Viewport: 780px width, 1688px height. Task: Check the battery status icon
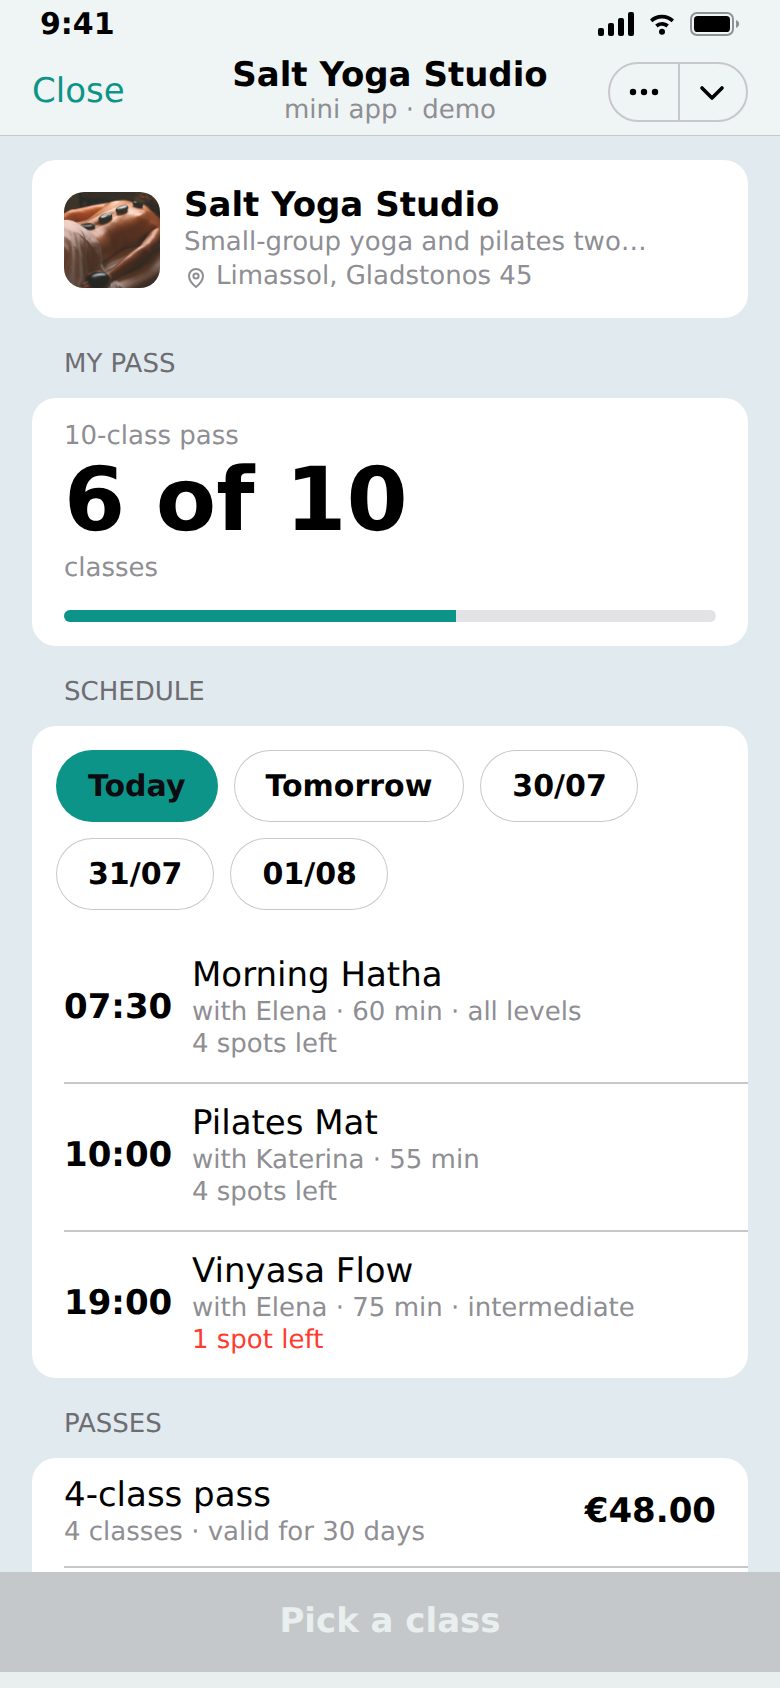[714, 24]
